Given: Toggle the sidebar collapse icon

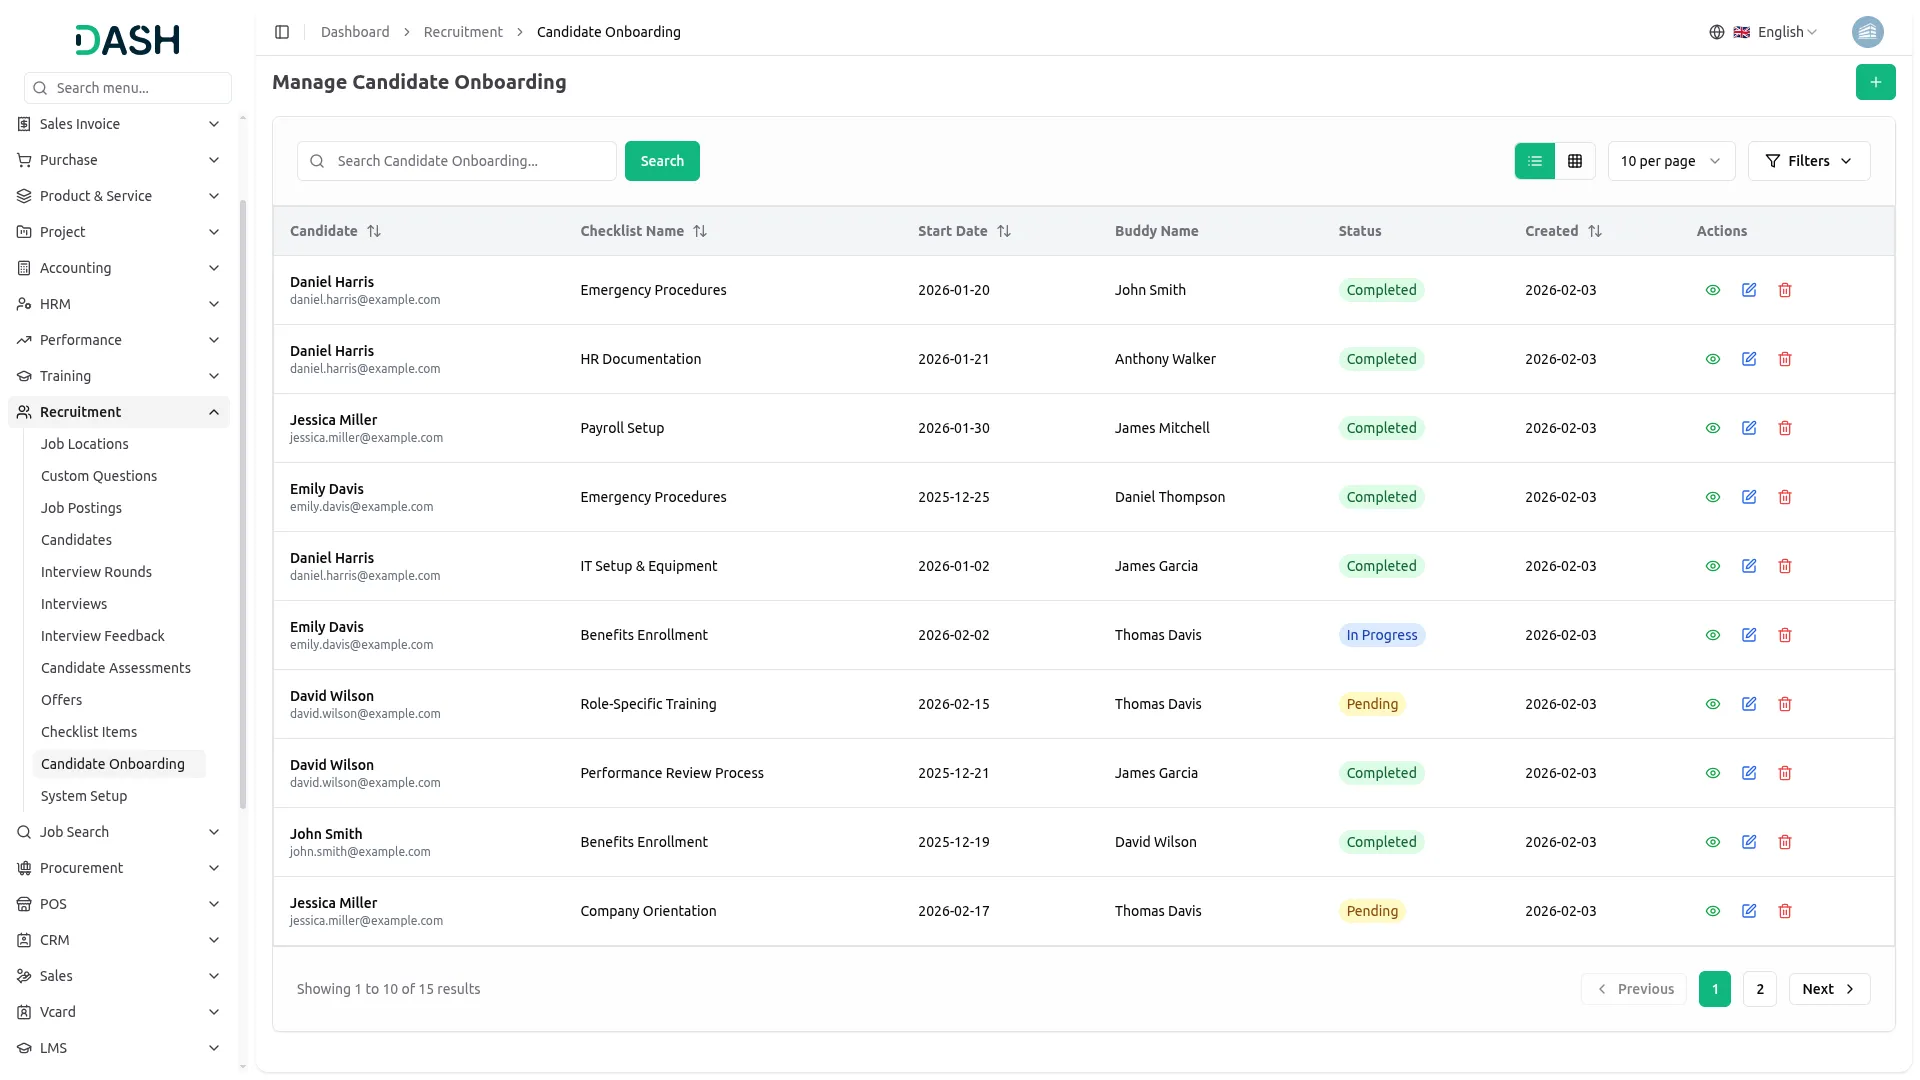Looking at the screenshot, I should pyautogui.click(x=282, y=32).
